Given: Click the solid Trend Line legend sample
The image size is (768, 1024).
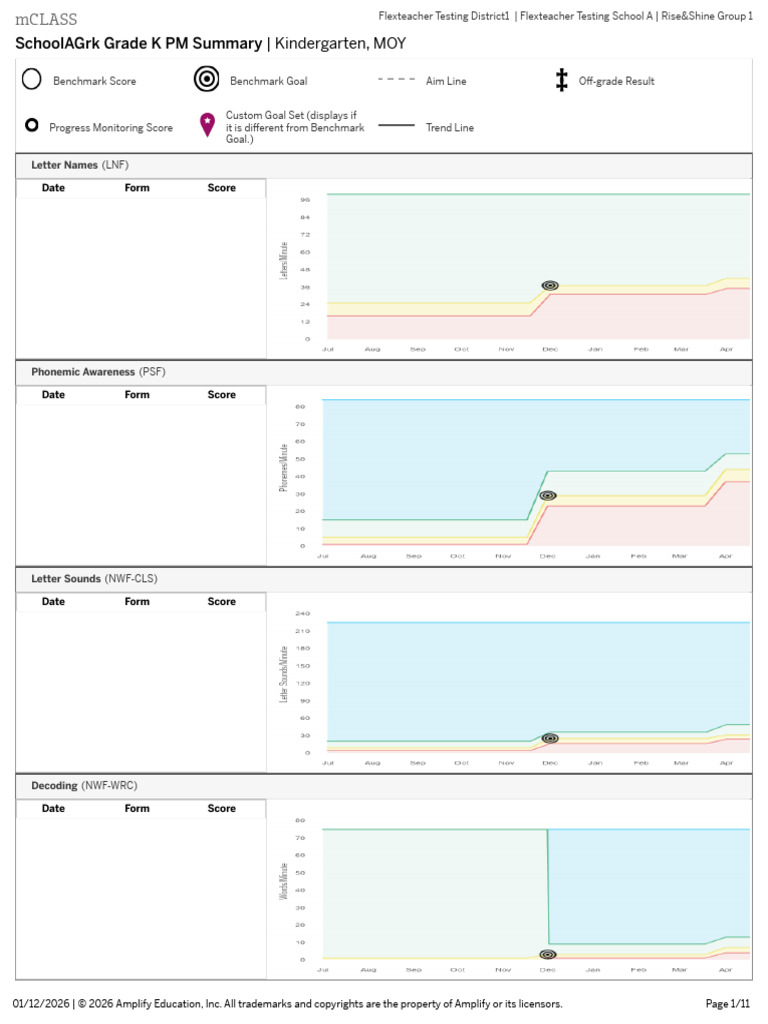Looking at the screenshot, I should point(396,125).
